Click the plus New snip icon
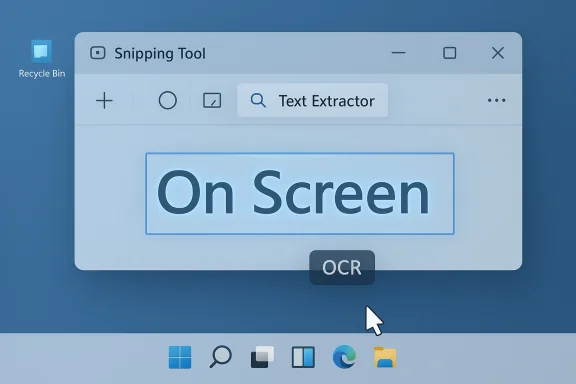This screenshot has height=384, width=576. coord(104,101)
